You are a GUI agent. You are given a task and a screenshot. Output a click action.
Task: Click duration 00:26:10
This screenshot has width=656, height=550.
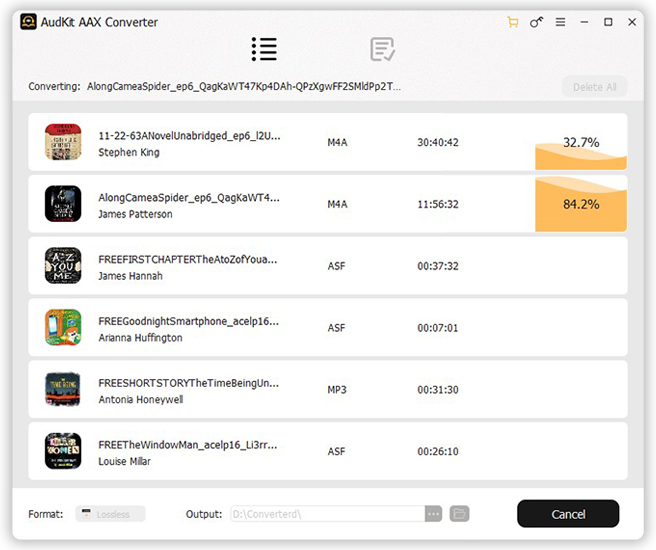(x=438, y=452)
